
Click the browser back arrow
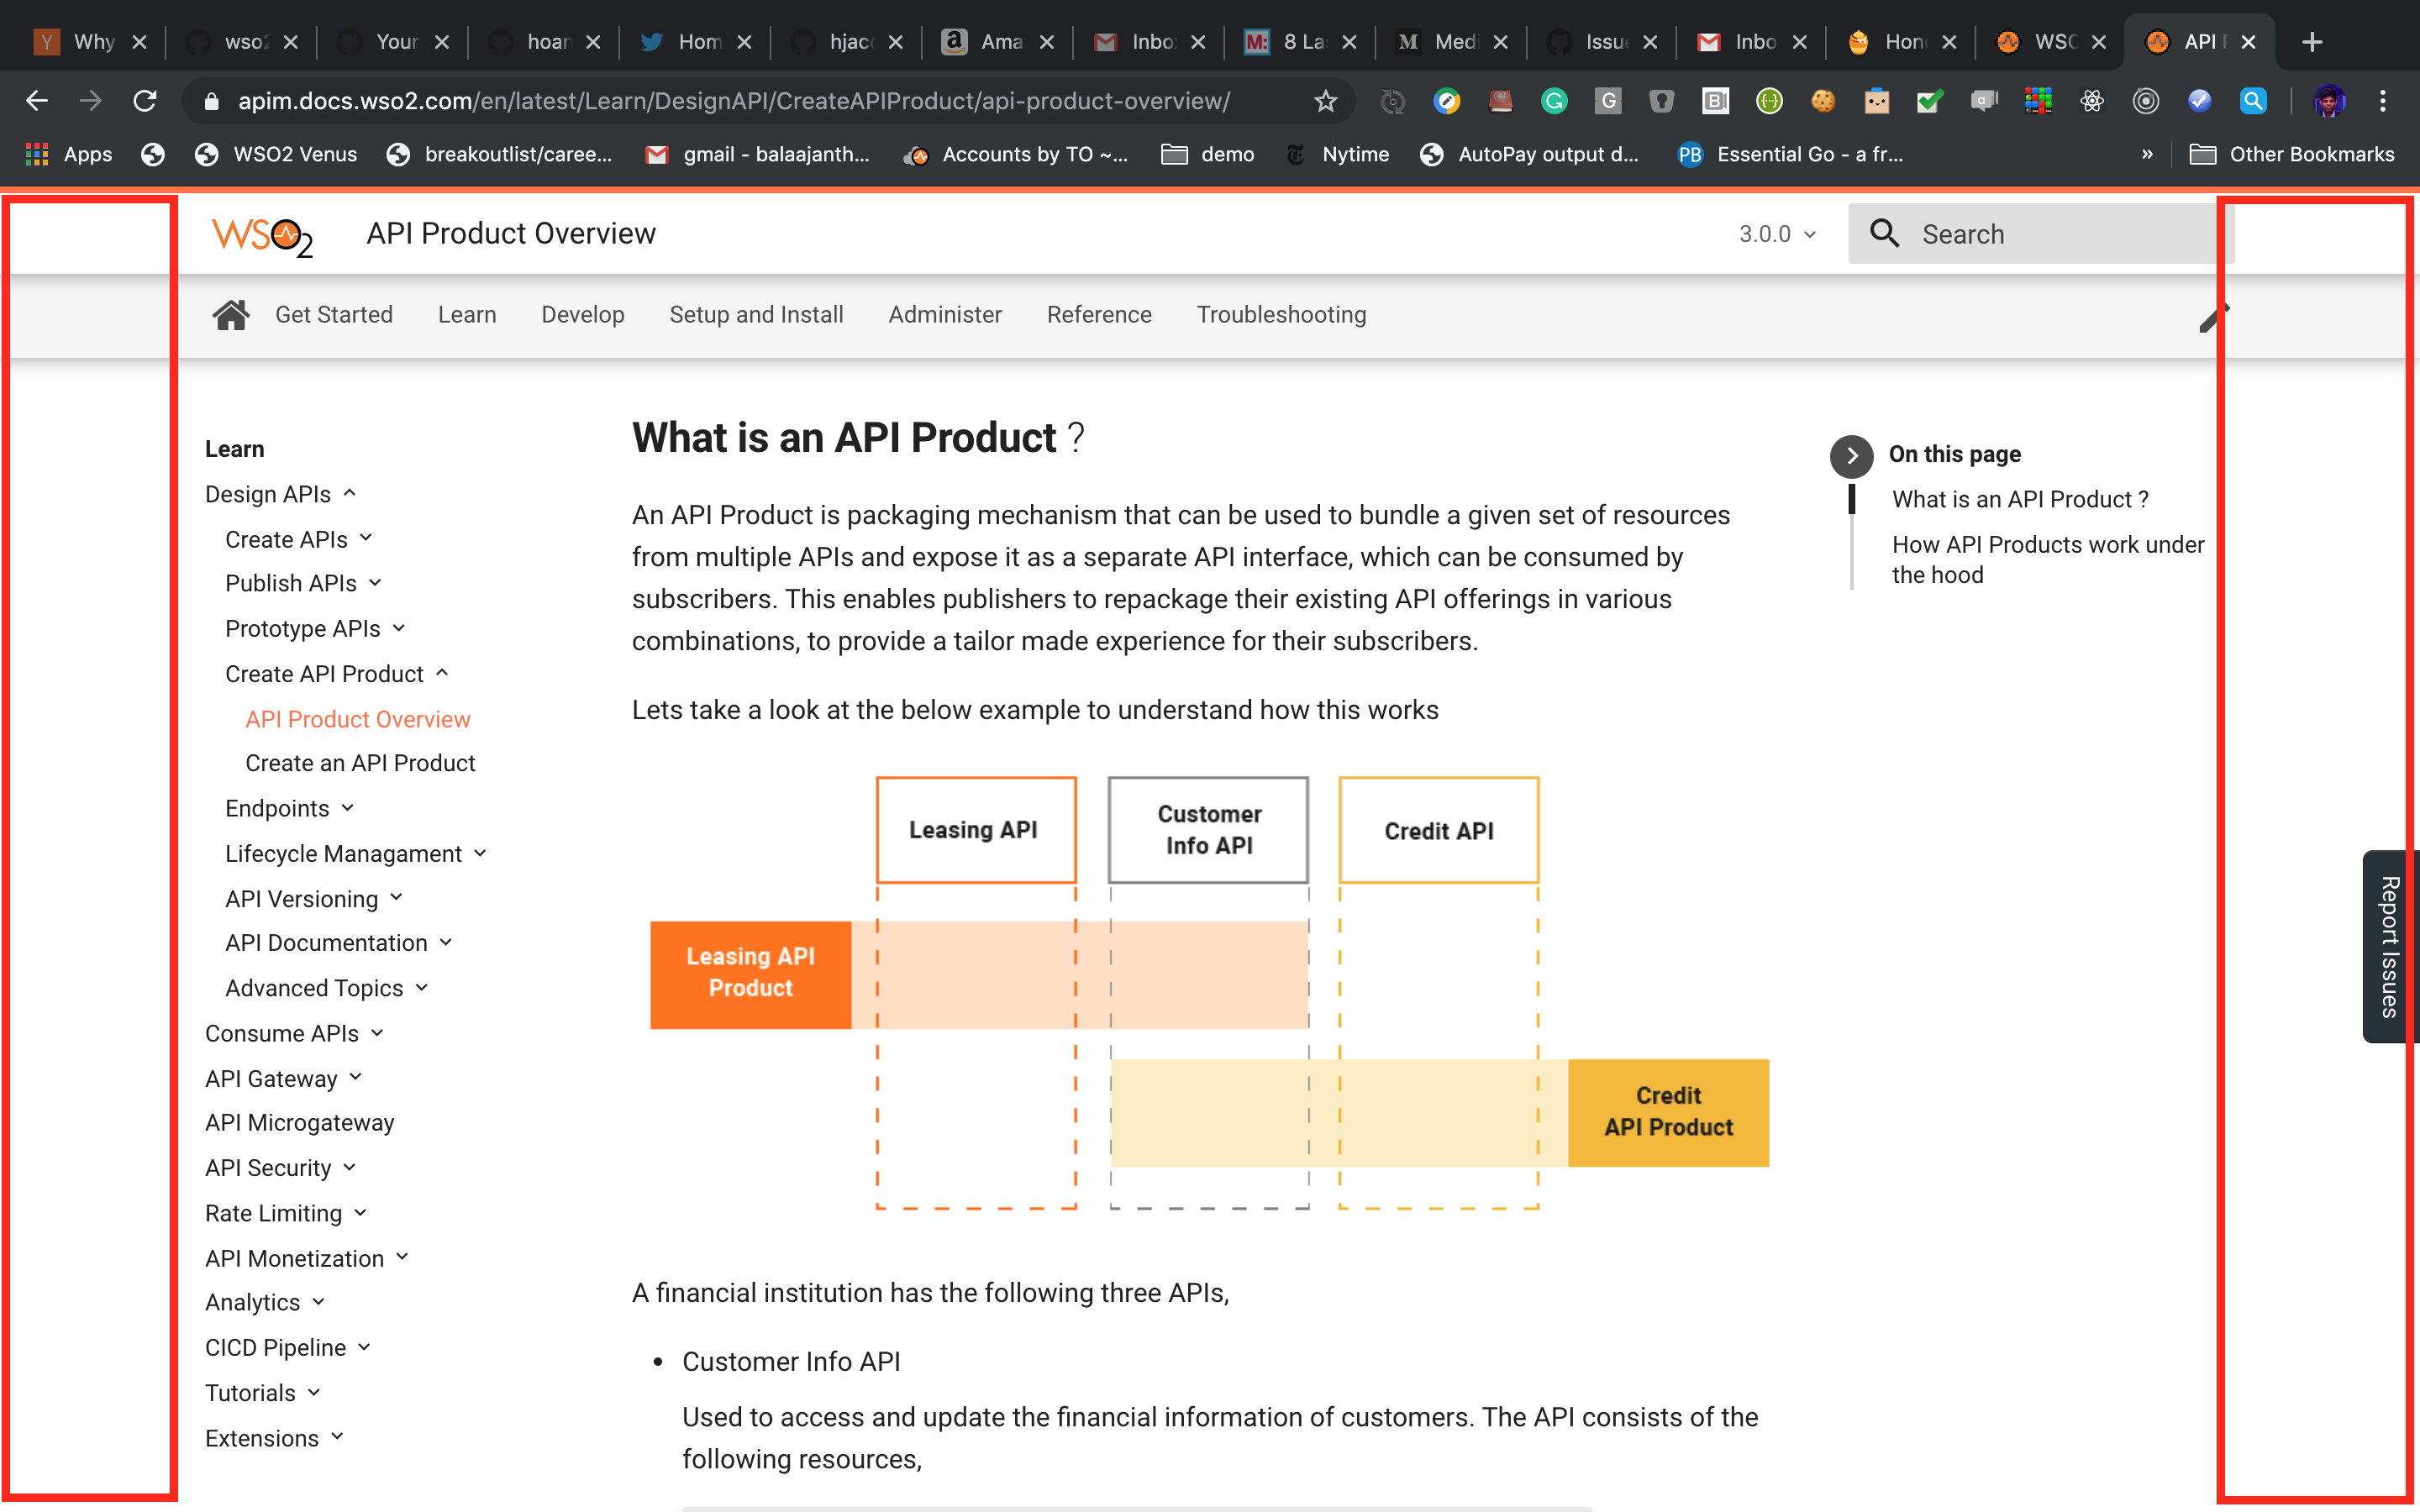click(x=37, y=100)
